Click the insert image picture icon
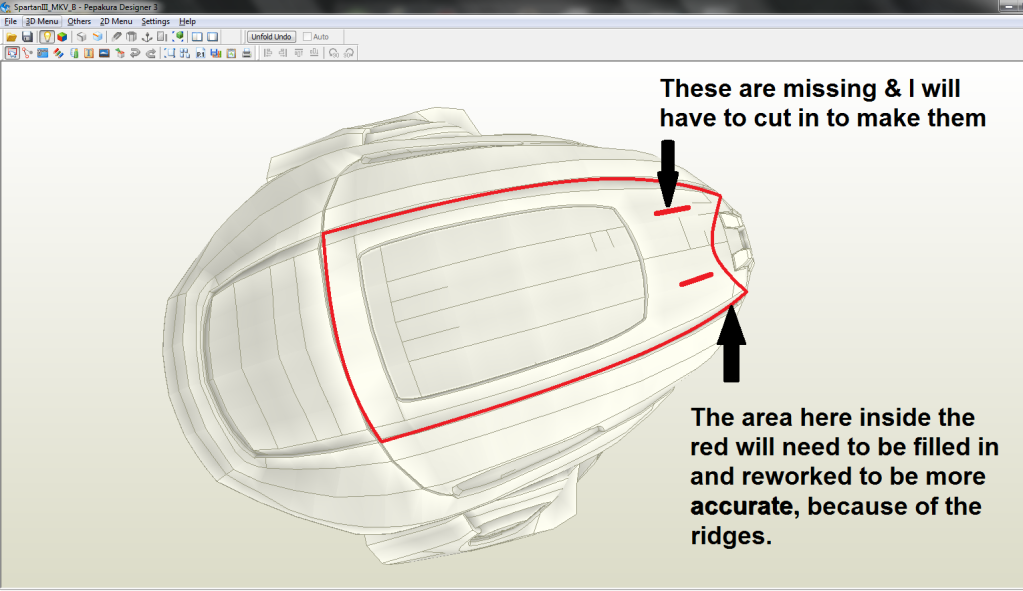 (104, 53)
